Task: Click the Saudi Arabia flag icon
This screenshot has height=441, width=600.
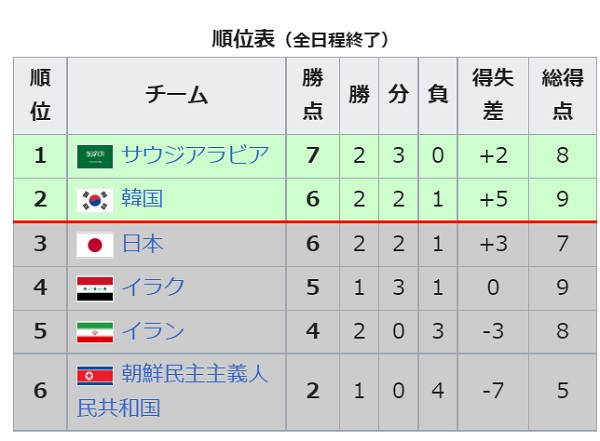Action: (x=95, y=156)
